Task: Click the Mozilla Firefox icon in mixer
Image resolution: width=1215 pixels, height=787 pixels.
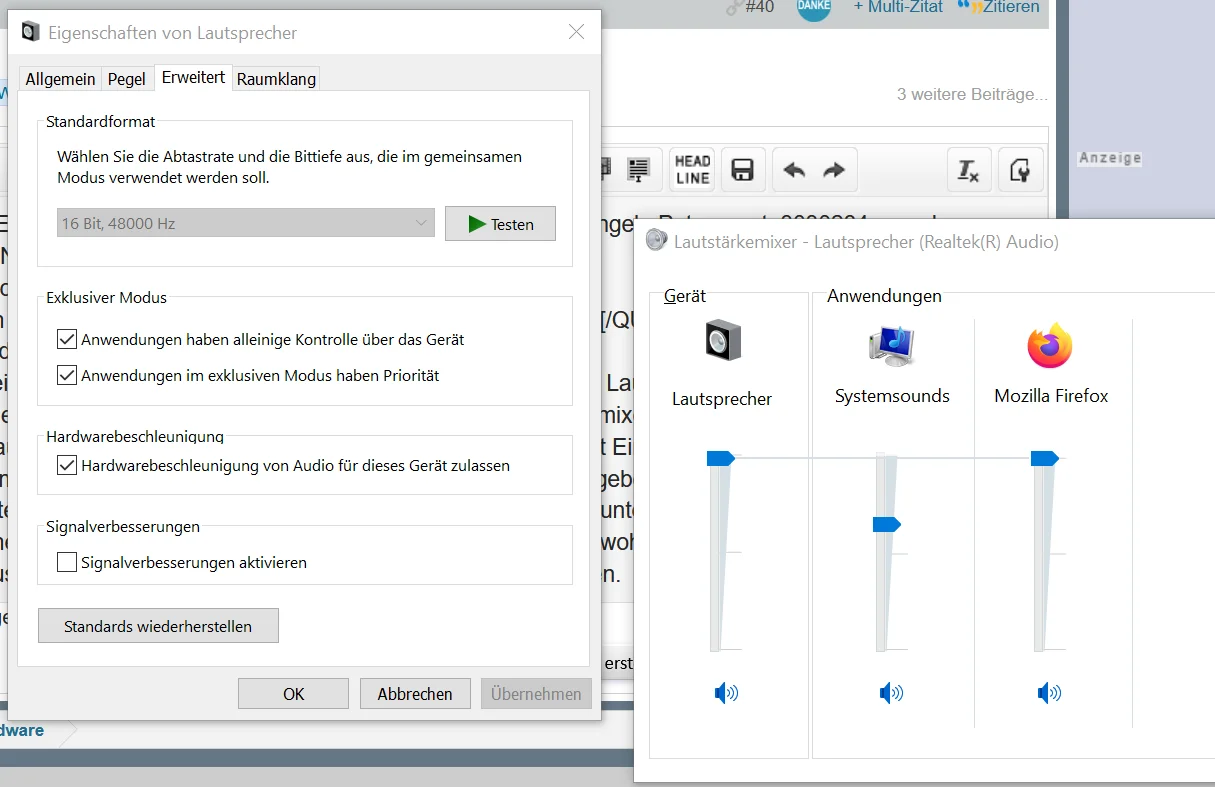Action: pos(1050,345)
